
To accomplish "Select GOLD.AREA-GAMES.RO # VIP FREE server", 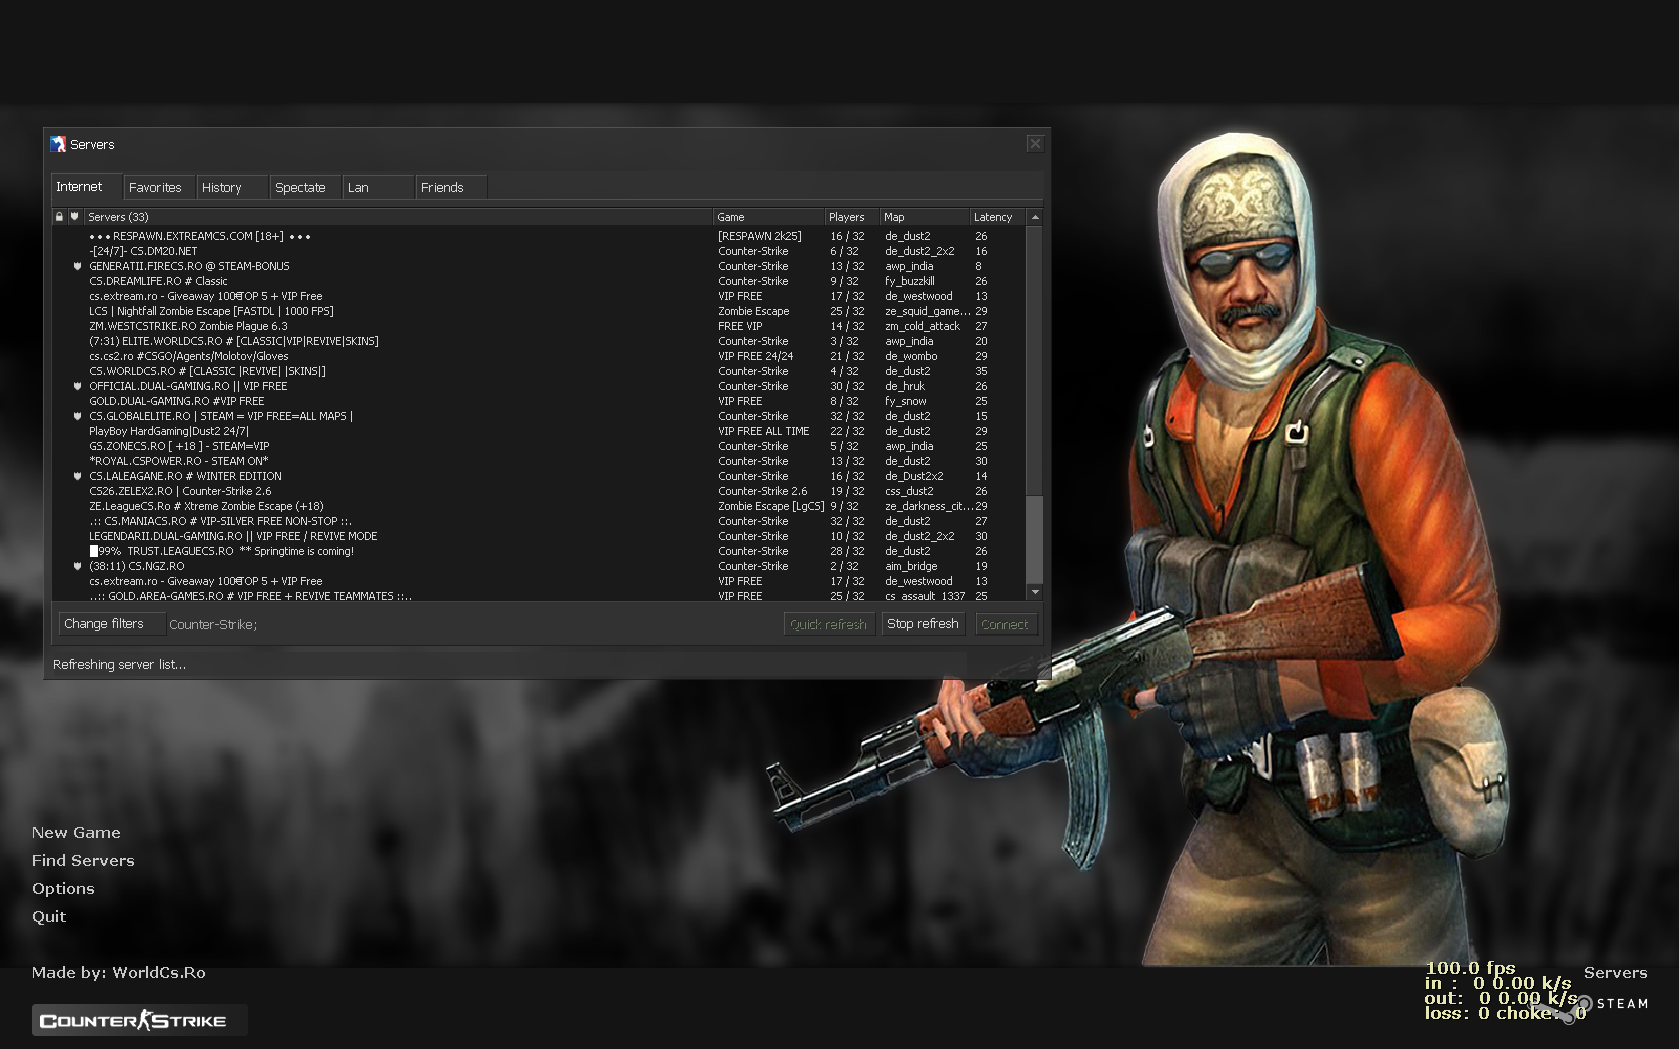I will [539, 596].
